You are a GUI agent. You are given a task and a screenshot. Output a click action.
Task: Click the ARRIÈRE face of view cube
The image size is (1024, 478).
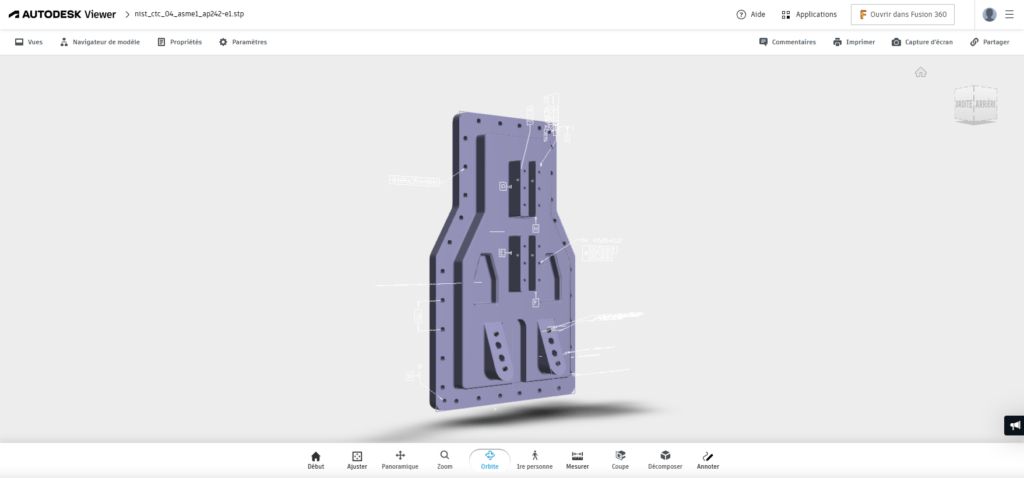tap(986, 104)
